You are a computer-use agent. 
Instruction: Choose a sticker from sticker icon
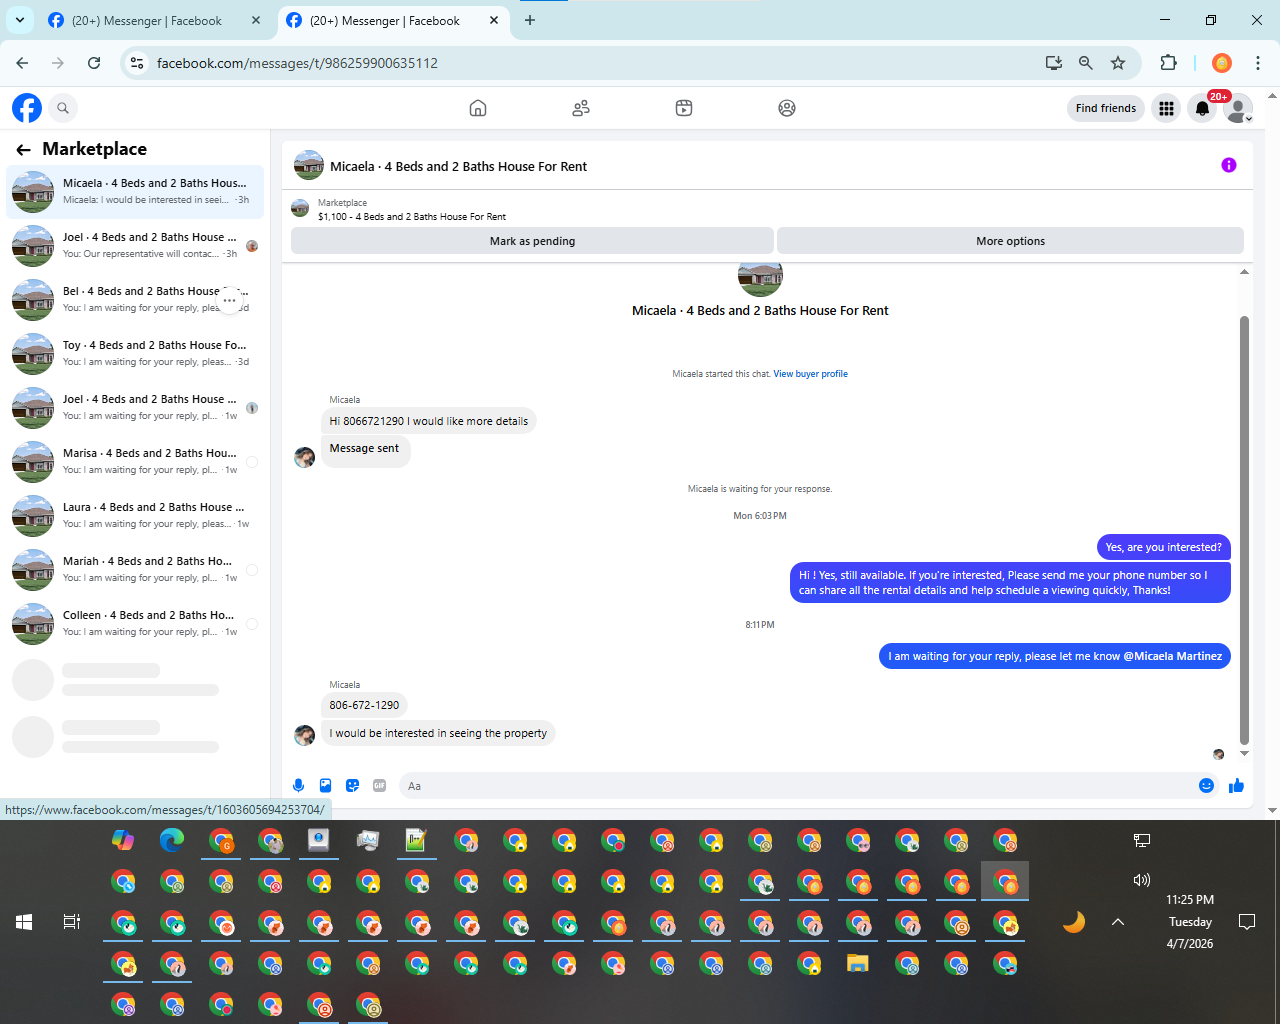[352, 786]
